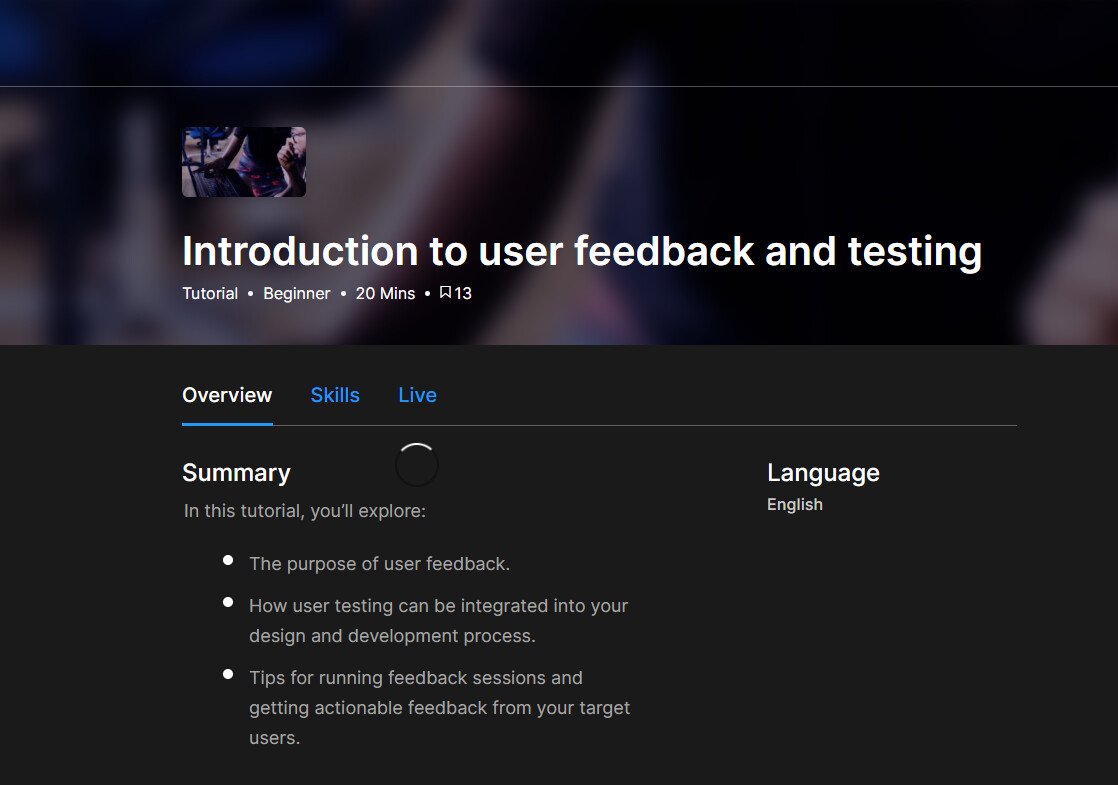Open the tutorial thumbnail image
Image resolution: width=1118 pixels, height=785 pixels.
pyautogui.click(x=244, y=162)
